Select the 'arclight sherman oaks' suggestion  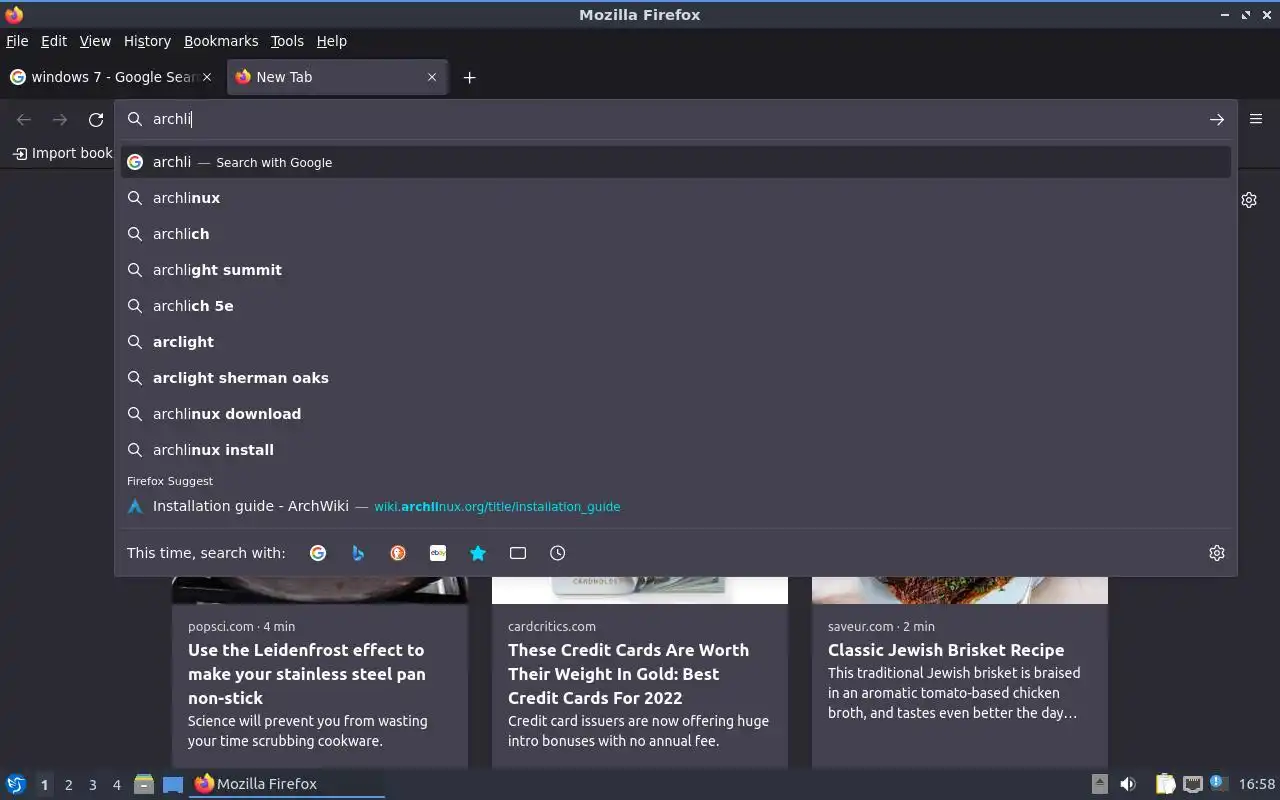tap(676, 378)
